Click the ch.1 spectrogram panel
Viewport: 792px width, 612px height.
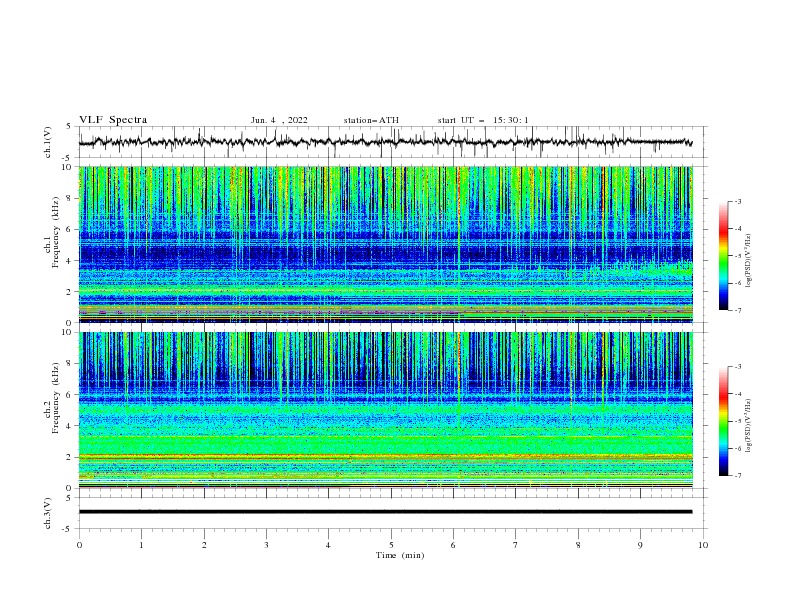coord(385,244)
